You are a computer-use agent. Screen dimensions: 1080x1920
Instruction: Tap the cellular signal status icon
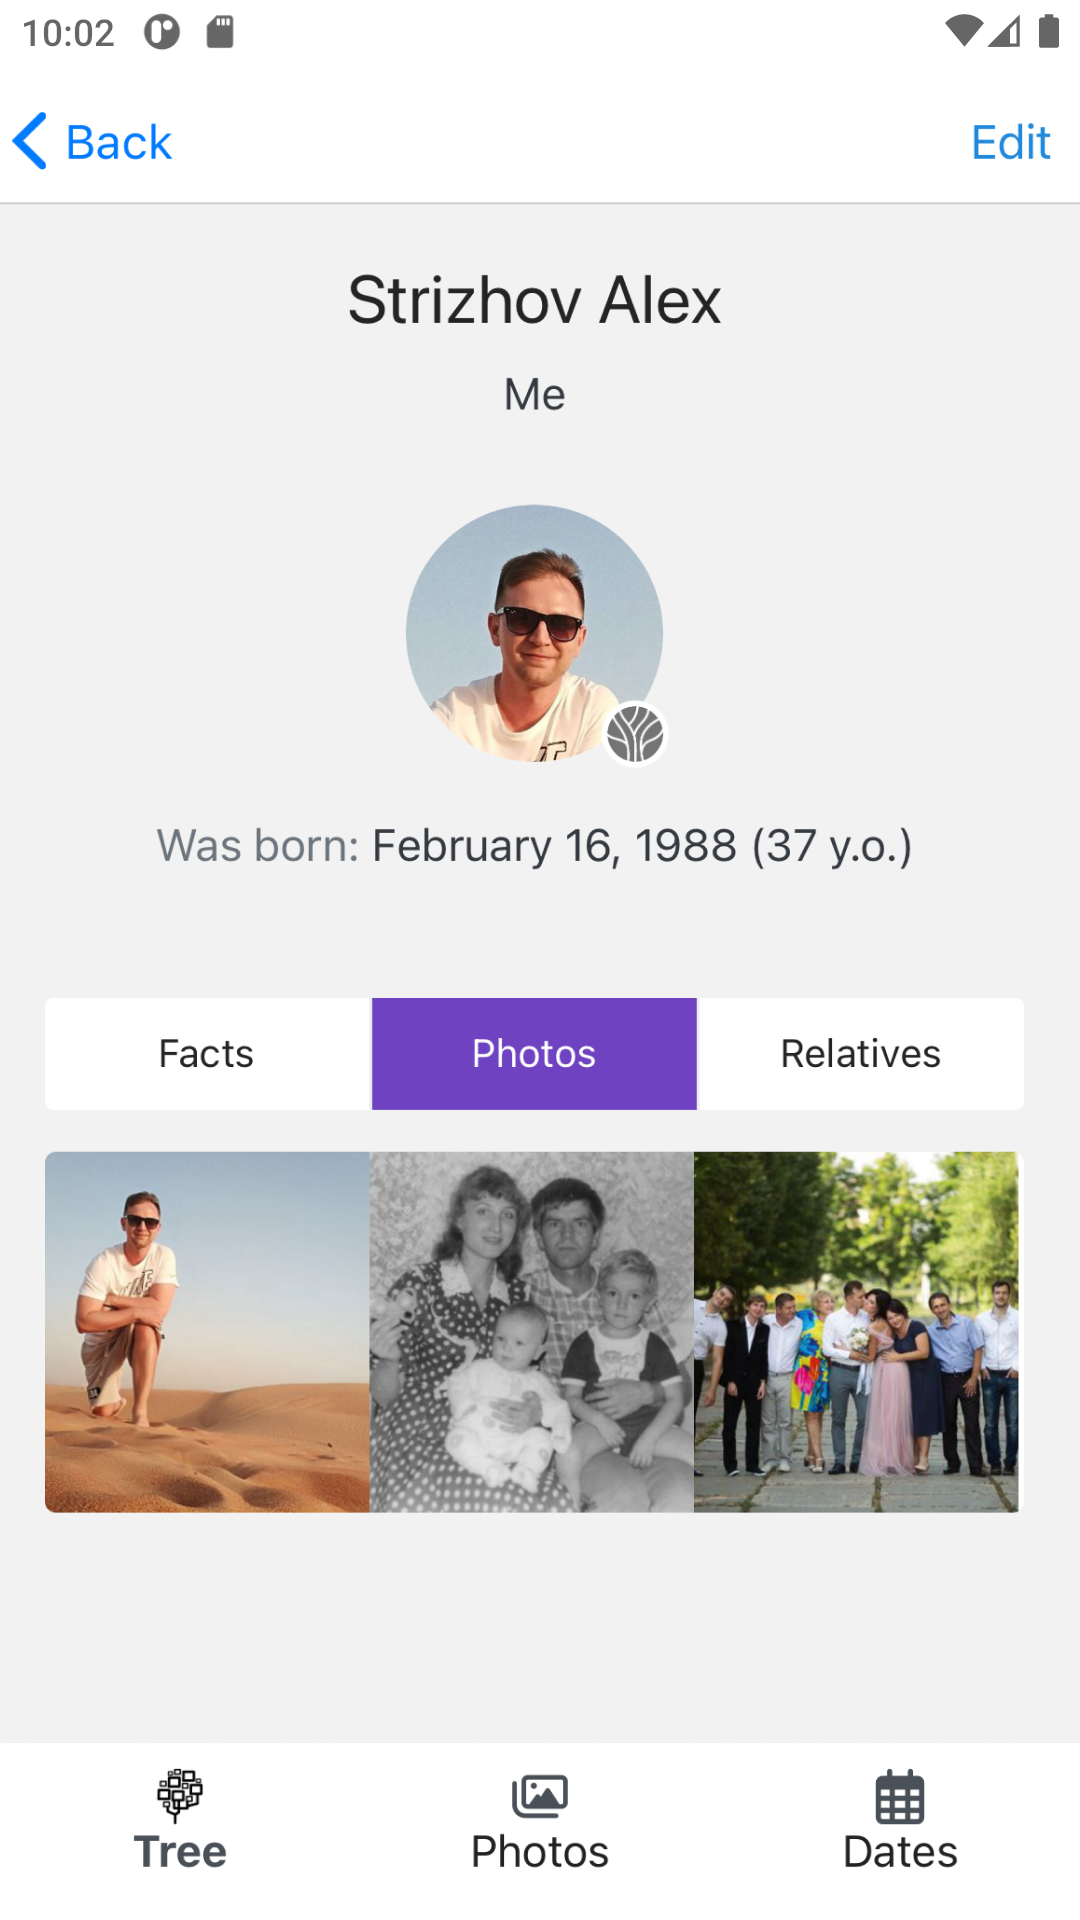pyautogui.click(x=1004, y=32)
